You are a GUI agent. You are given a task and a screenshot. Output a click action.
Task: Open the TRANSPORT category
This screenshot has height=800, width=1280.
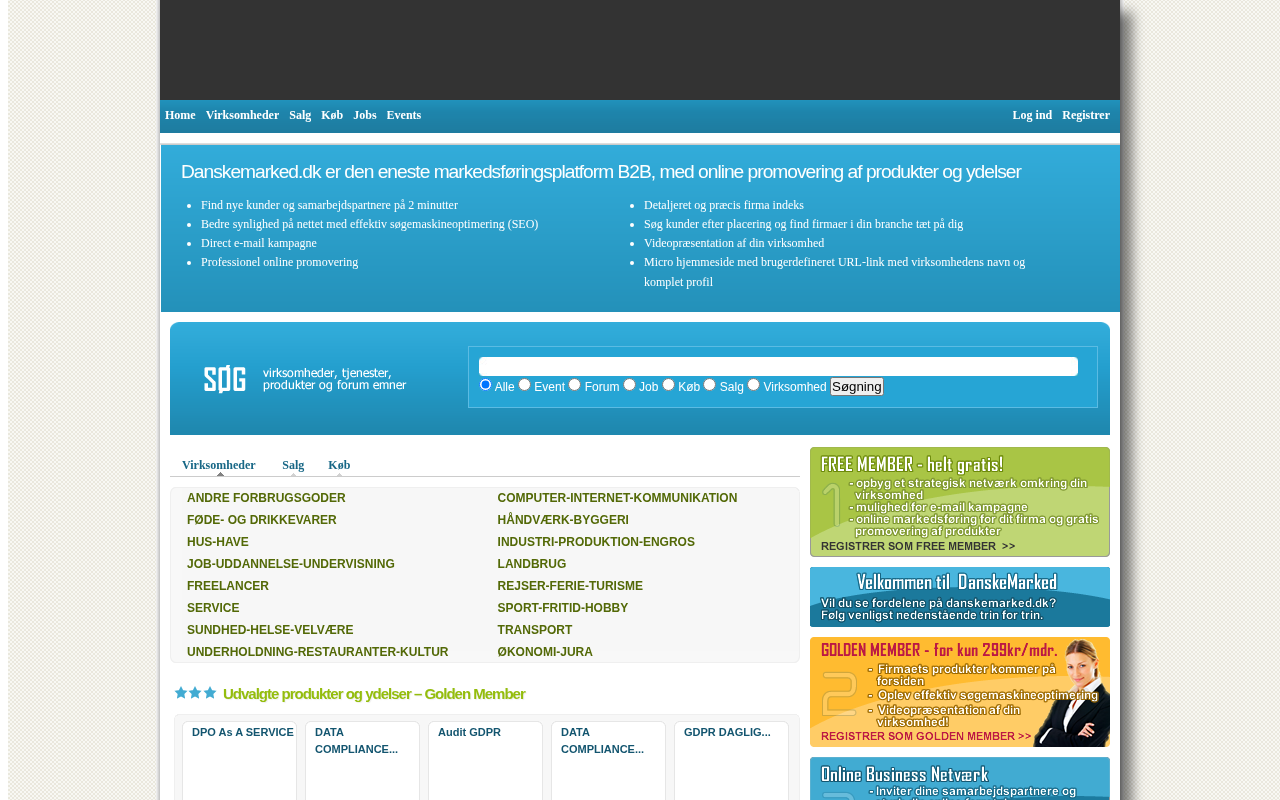pos(535,630)
